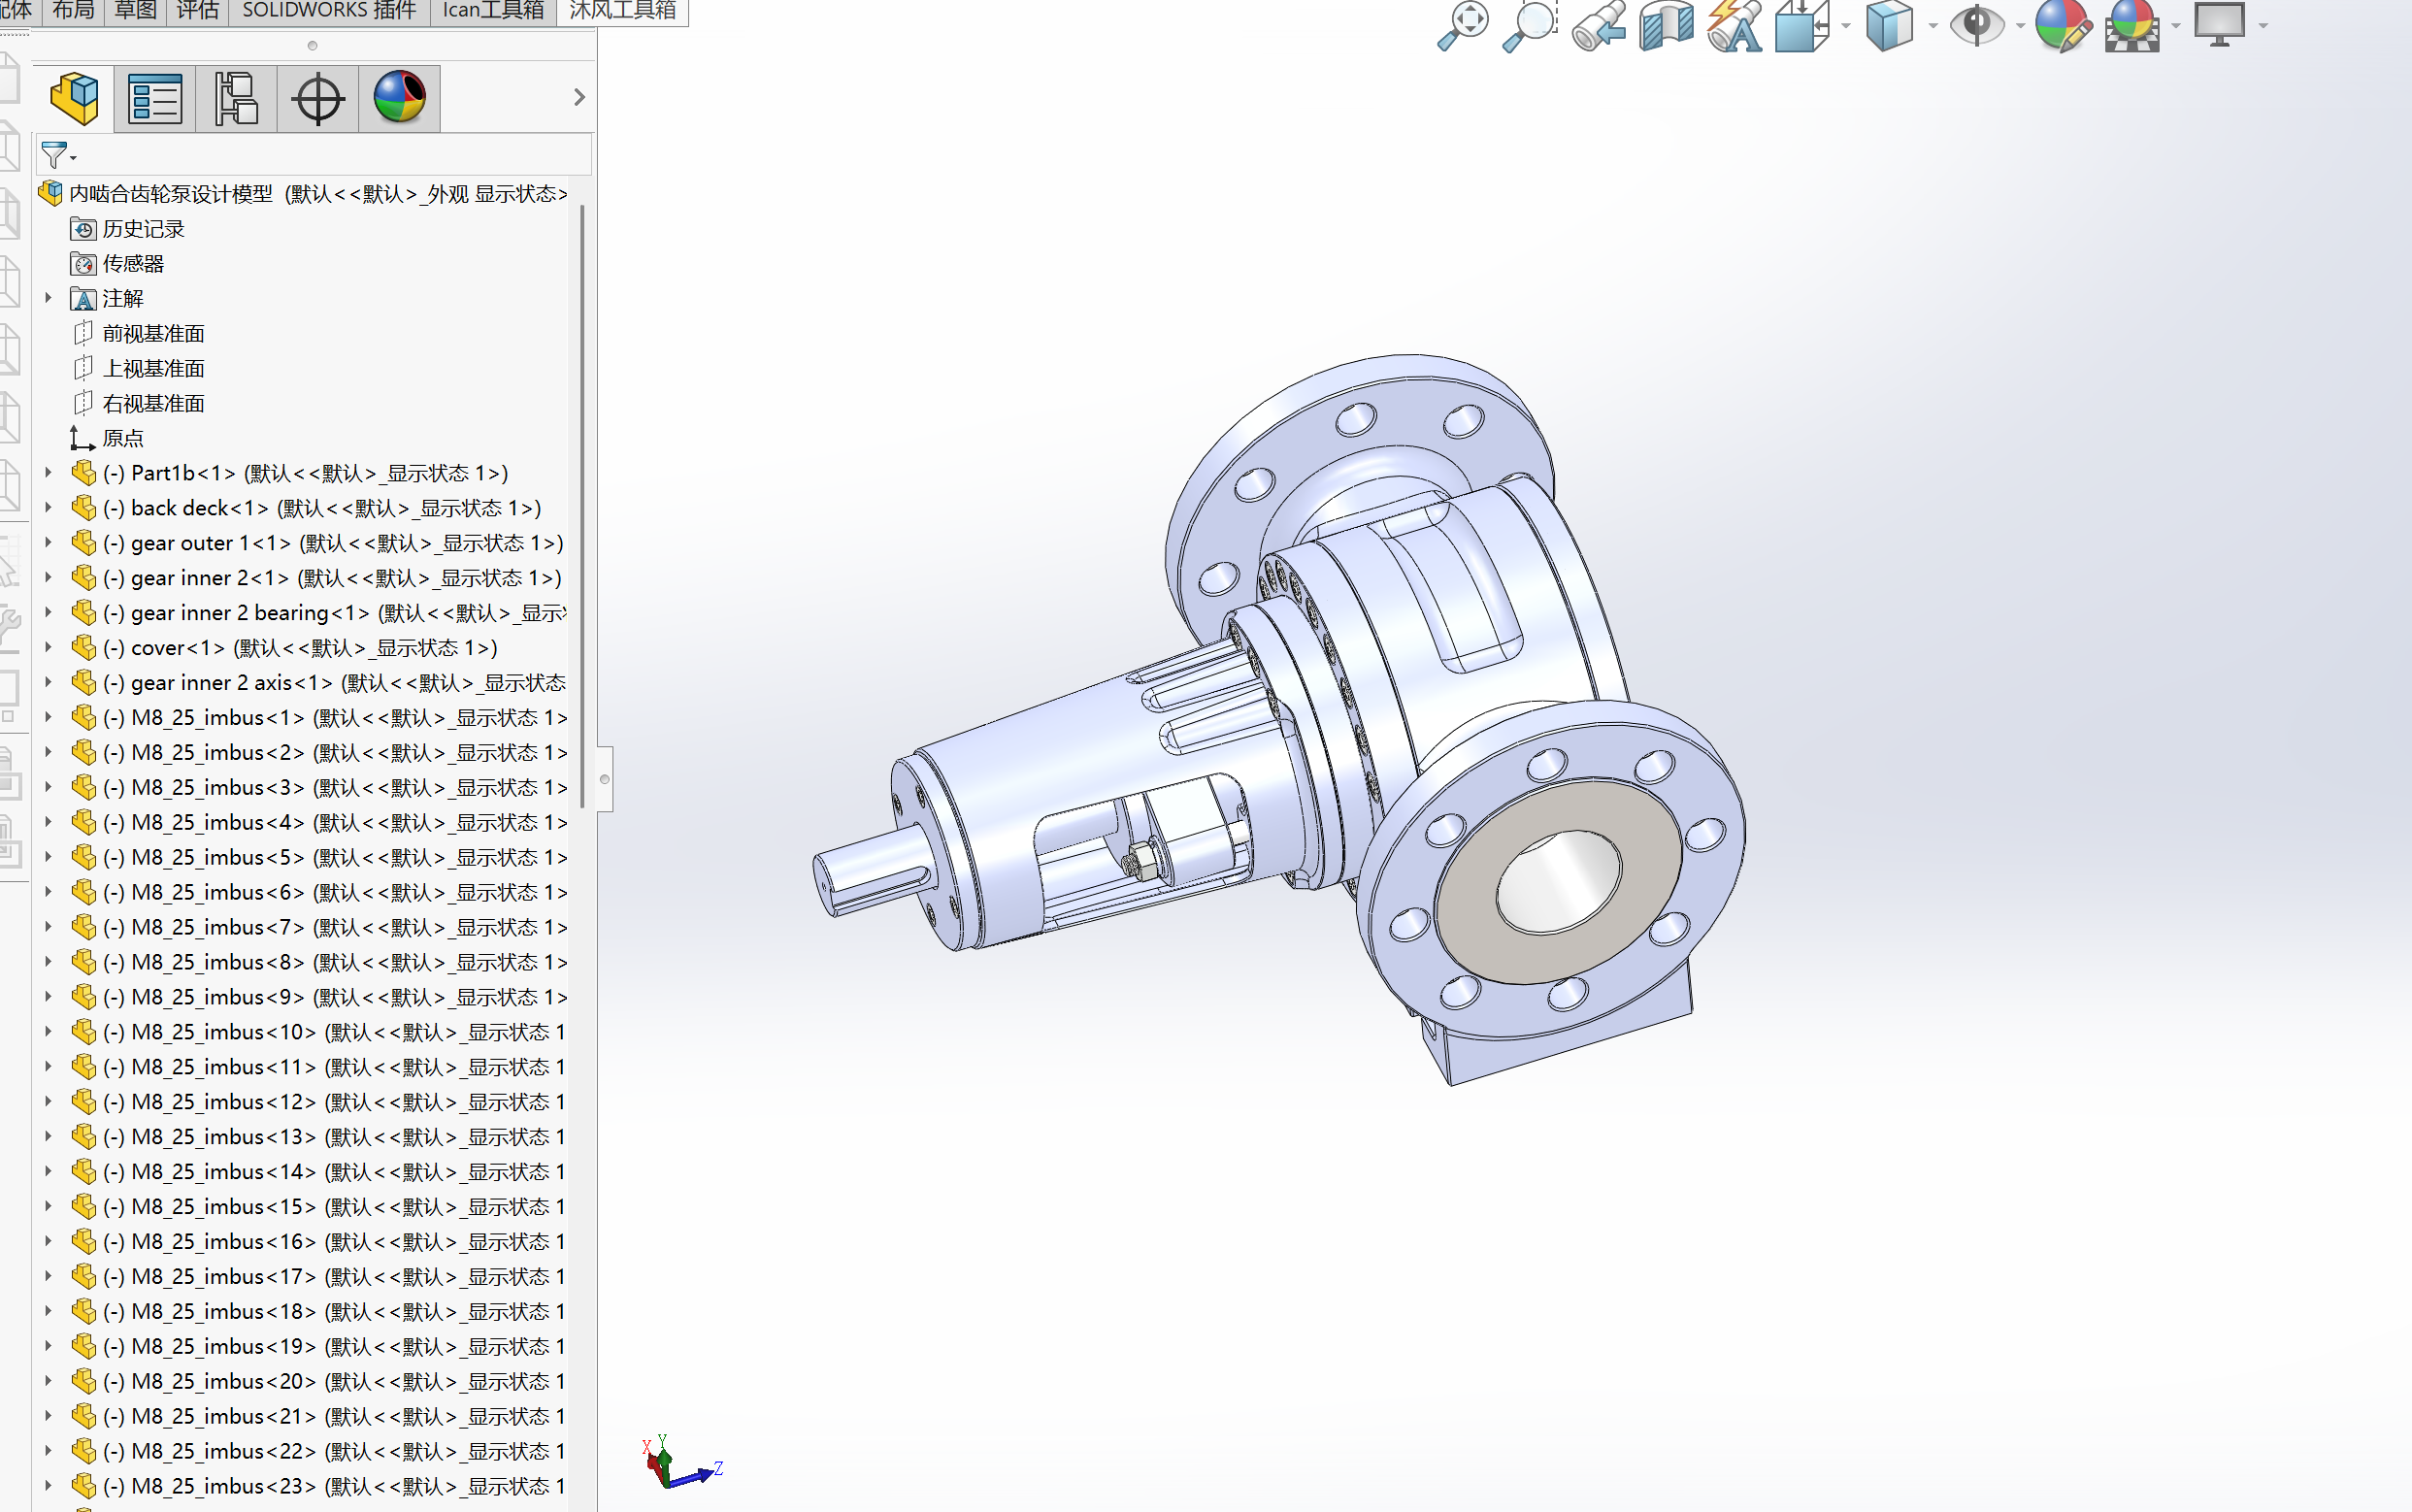Screen dimensions: 2412x1512
Task: Open the 沐风工具箱 ribbon tab
Action: (x=622, y=11)
